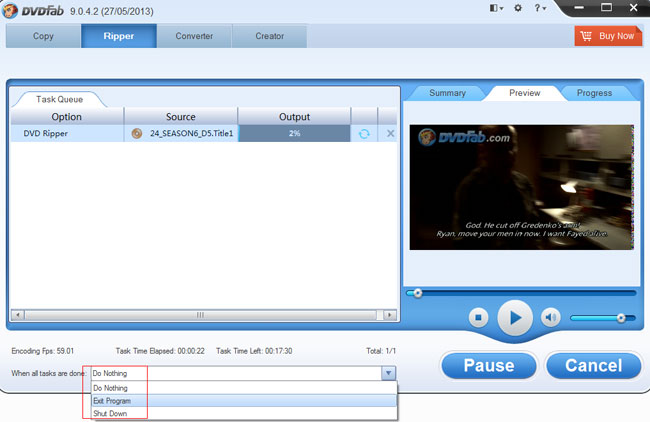Close the DVDFab window
Screen dimensions: 650x422
[633, 7]
